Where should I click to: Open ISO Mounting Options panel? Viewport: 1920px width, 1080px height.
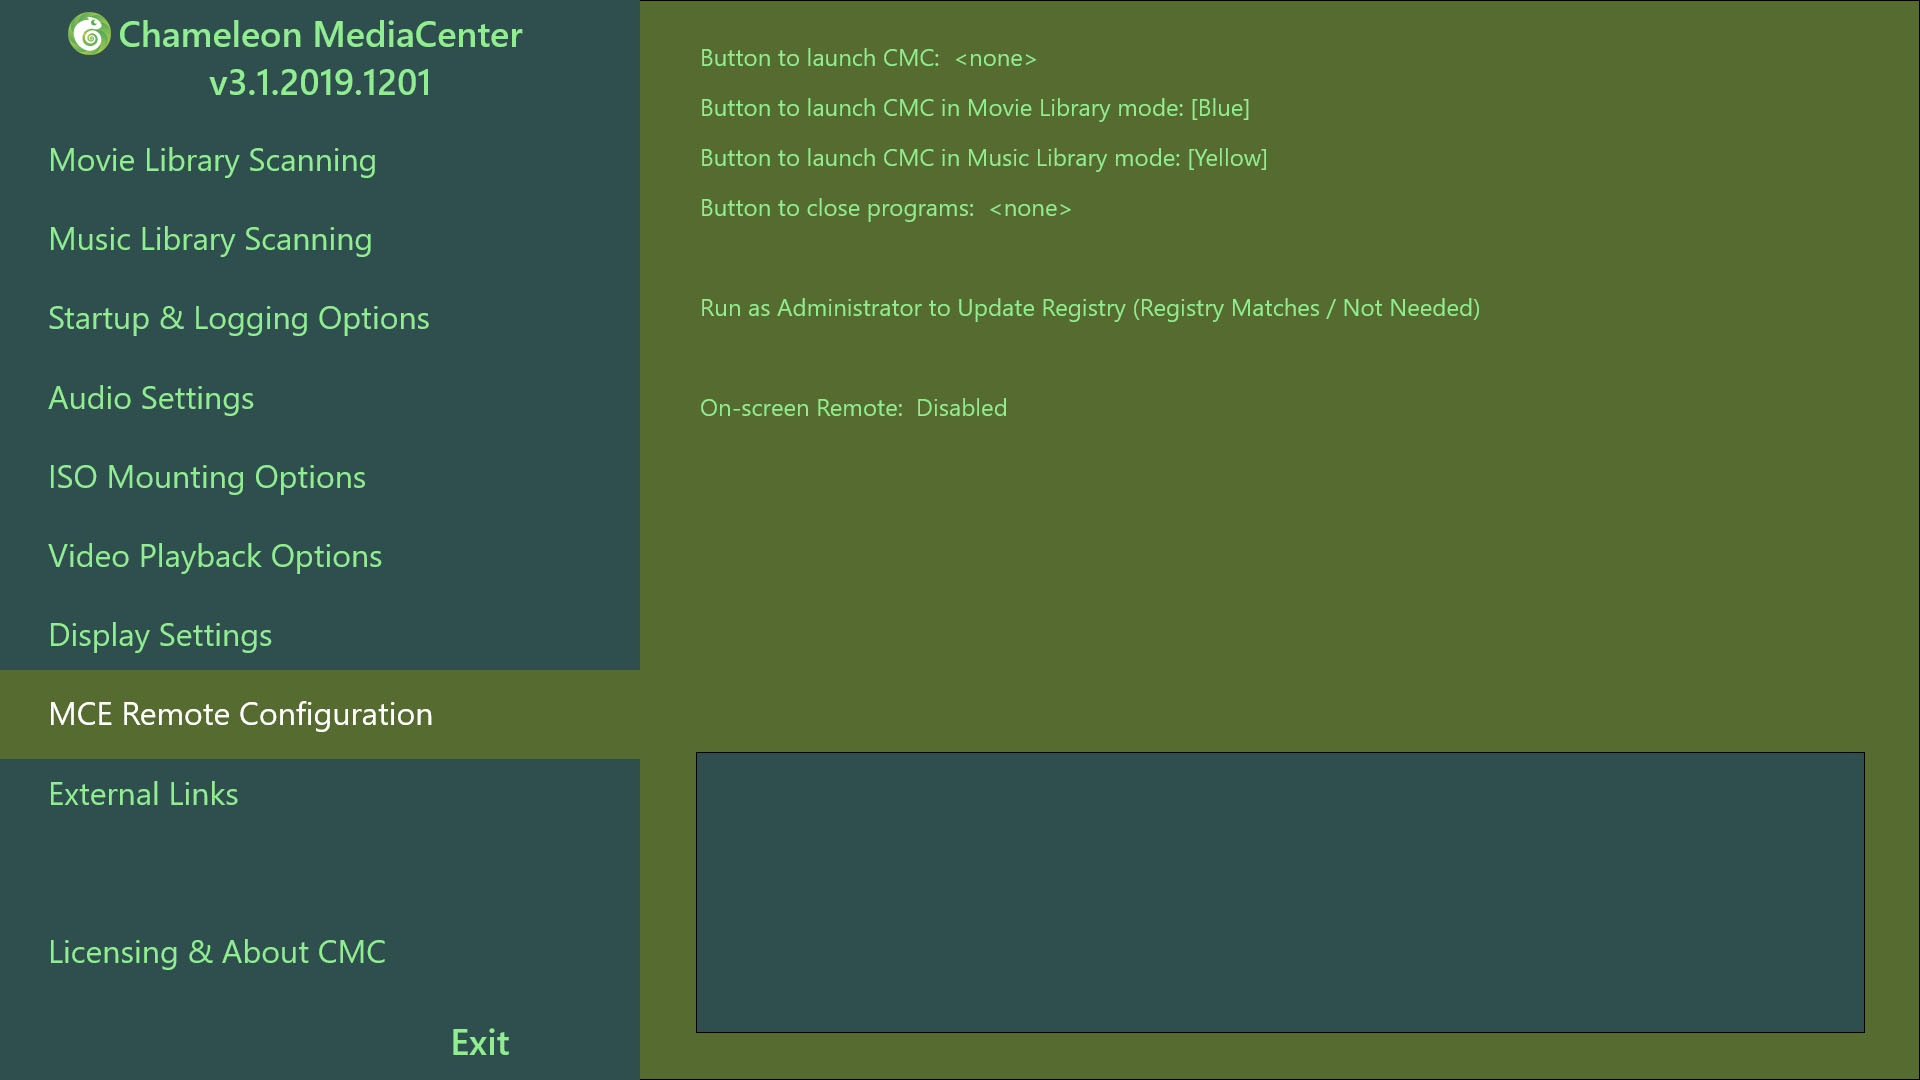pyautogui.click(x=207, y=476)
